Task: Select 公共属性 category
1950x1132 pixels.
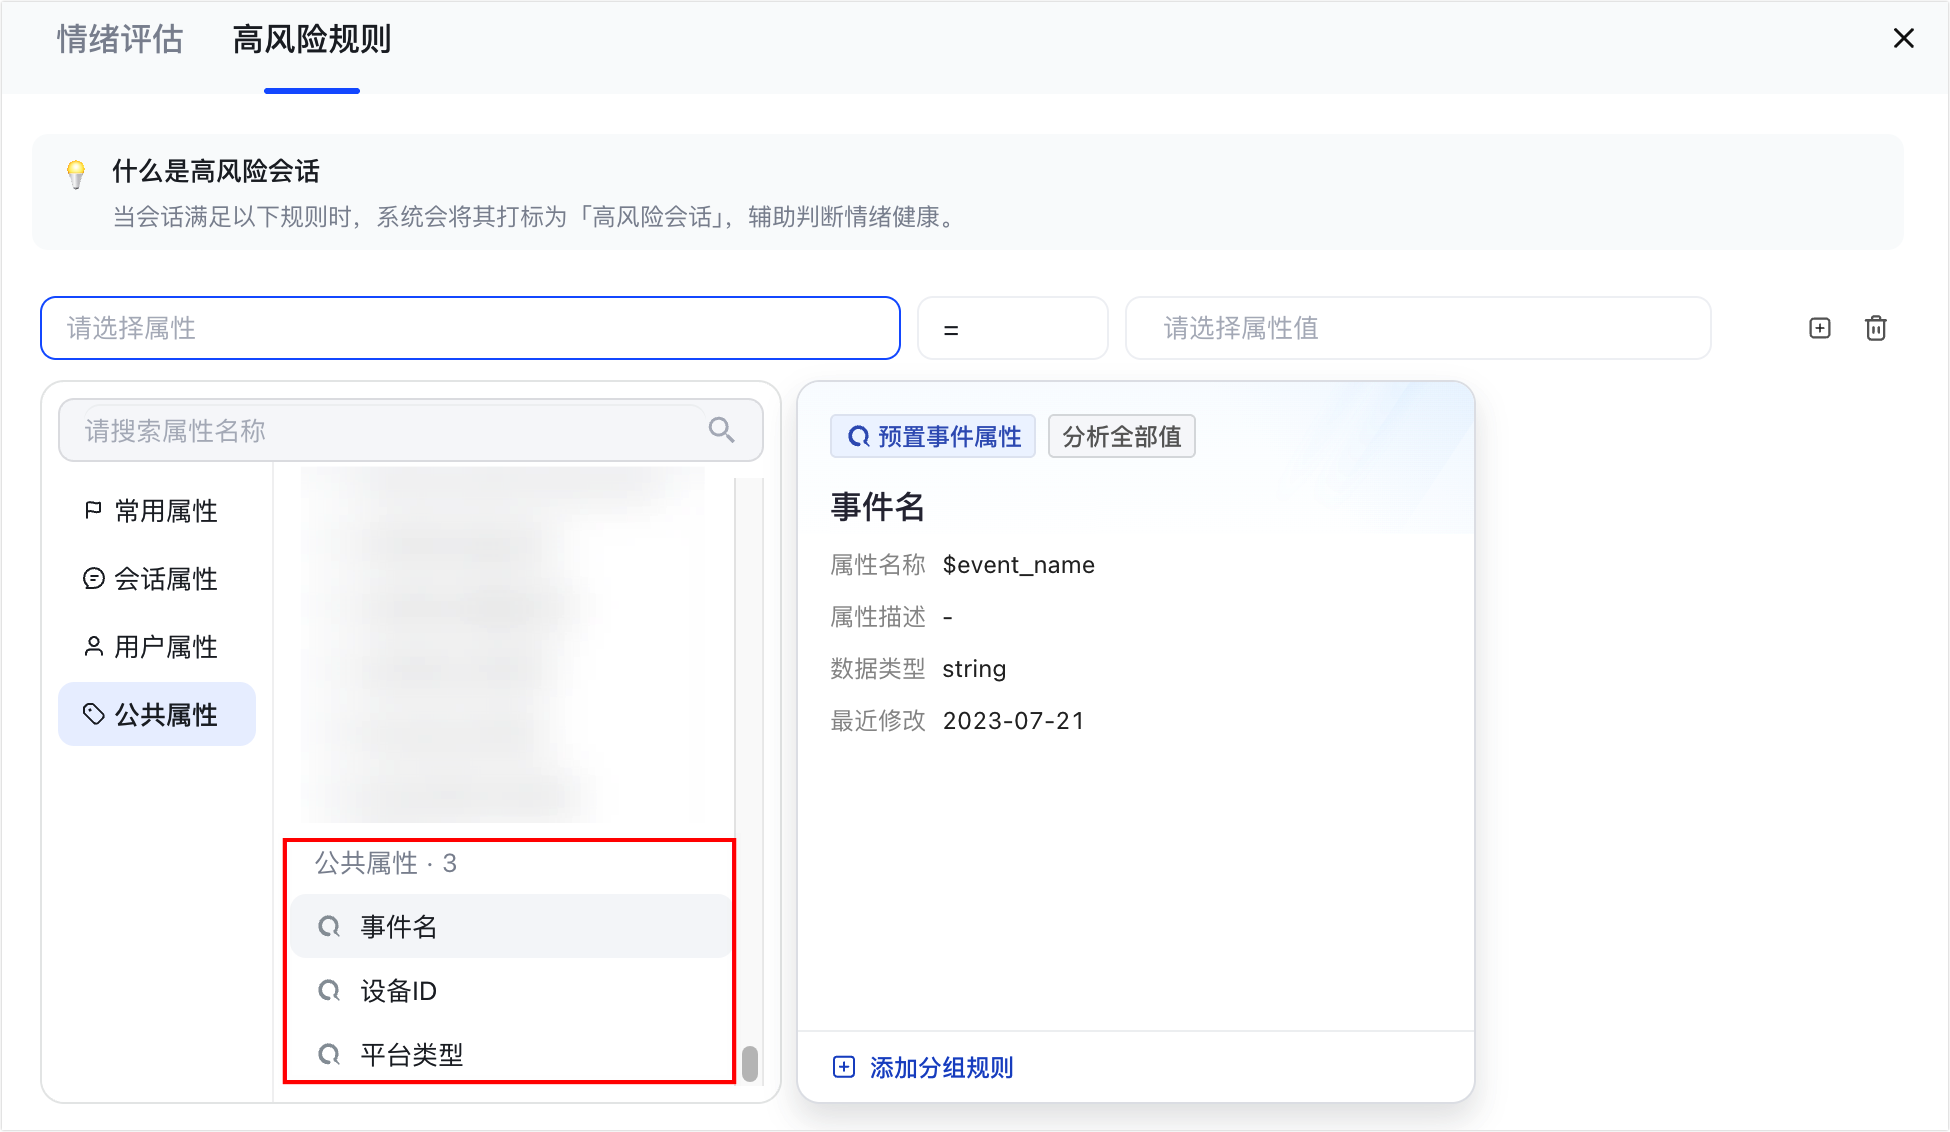Action: (x=157, y=714)
